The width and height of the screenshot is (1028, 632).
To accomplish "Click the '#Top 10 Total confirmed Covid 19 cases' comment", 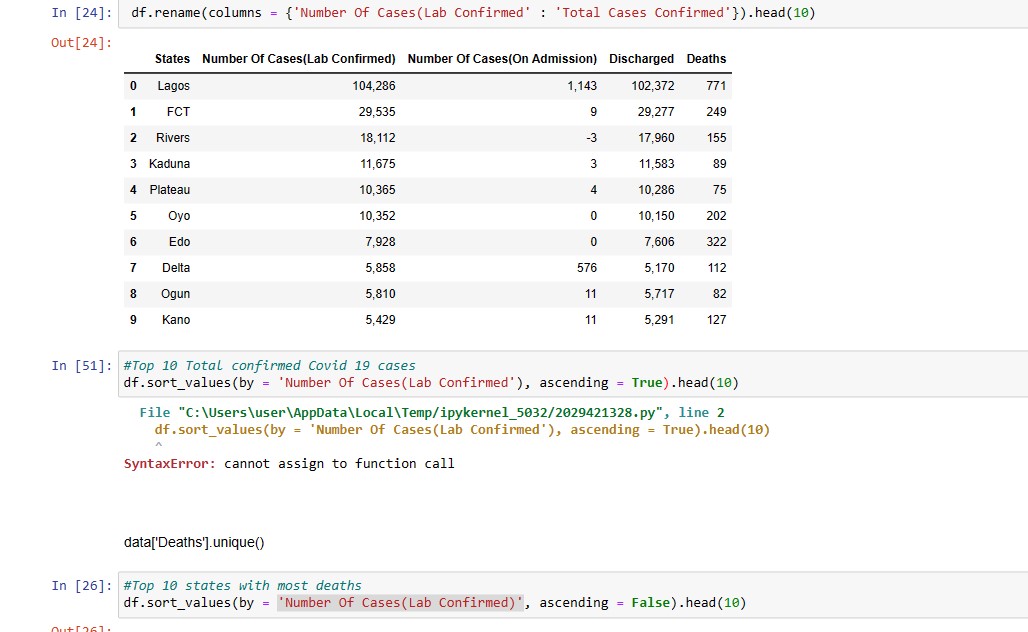I will (269, 366).
